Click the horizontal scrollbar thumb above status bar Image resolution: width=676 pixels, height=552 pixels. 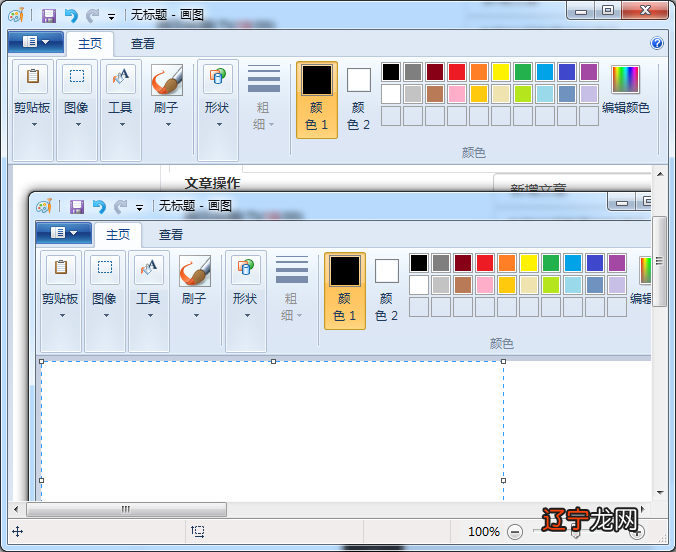125,509
